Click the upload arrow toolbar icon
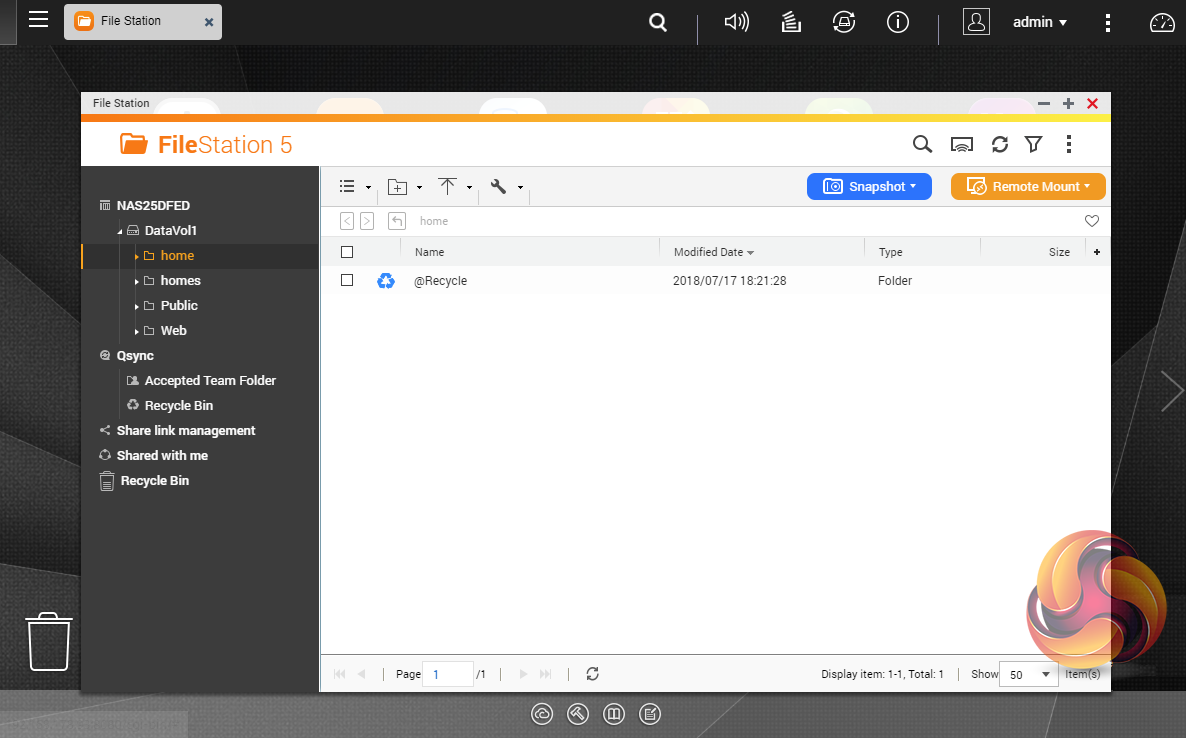 [447, 187]
